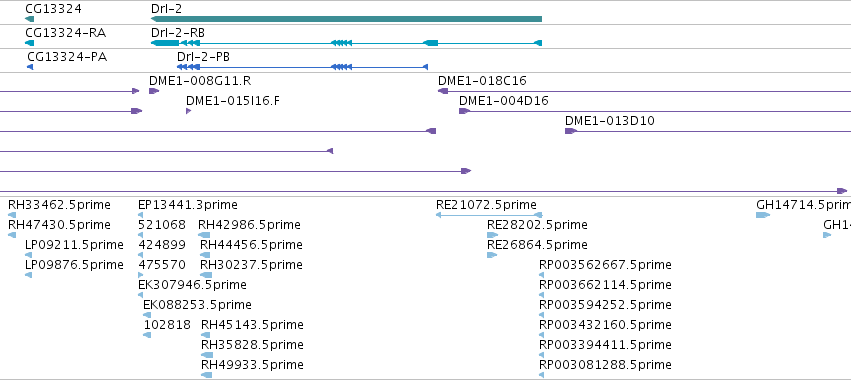Click the LP09211.5prime EST label
851x380 pixels.
point(74,245)
